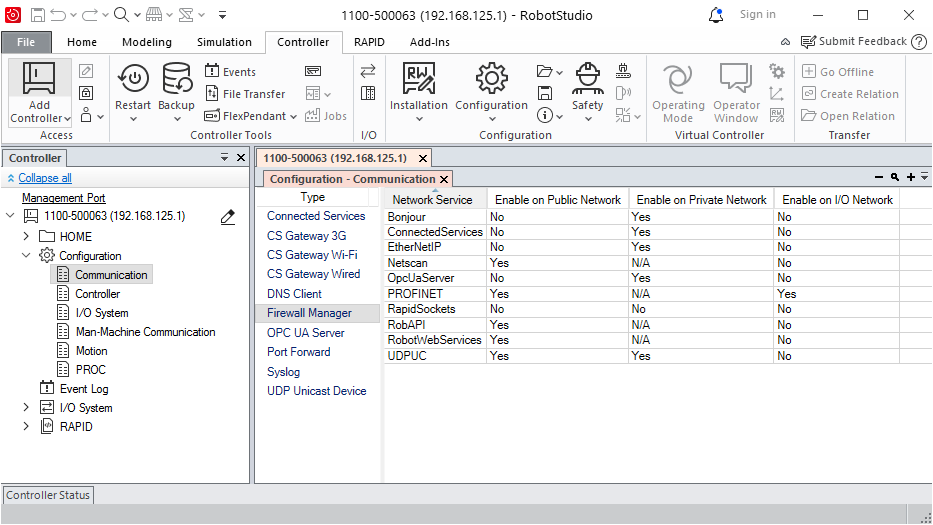Screen dimensions: 933x525
Task: Open the Backup tool
Action: click(177, 79)
